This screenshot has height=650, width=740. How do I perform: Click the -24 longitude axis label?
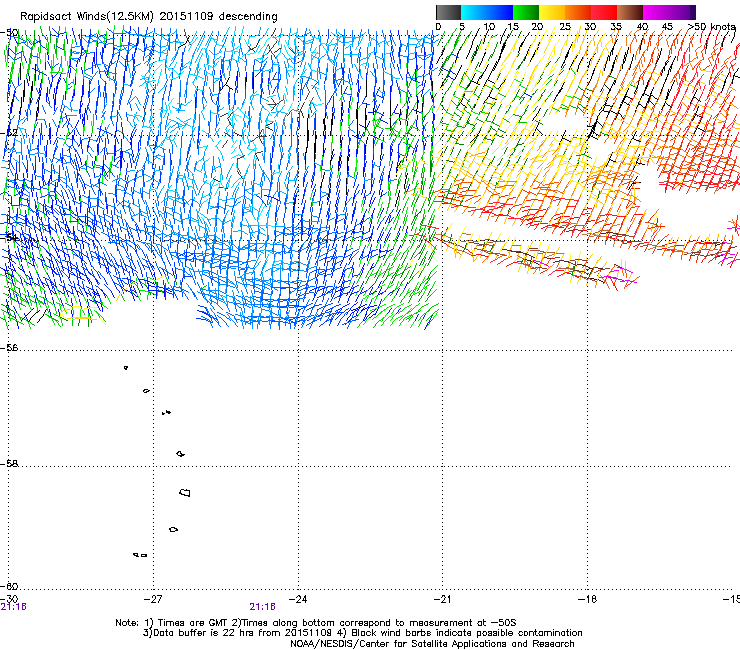point(297,599)
